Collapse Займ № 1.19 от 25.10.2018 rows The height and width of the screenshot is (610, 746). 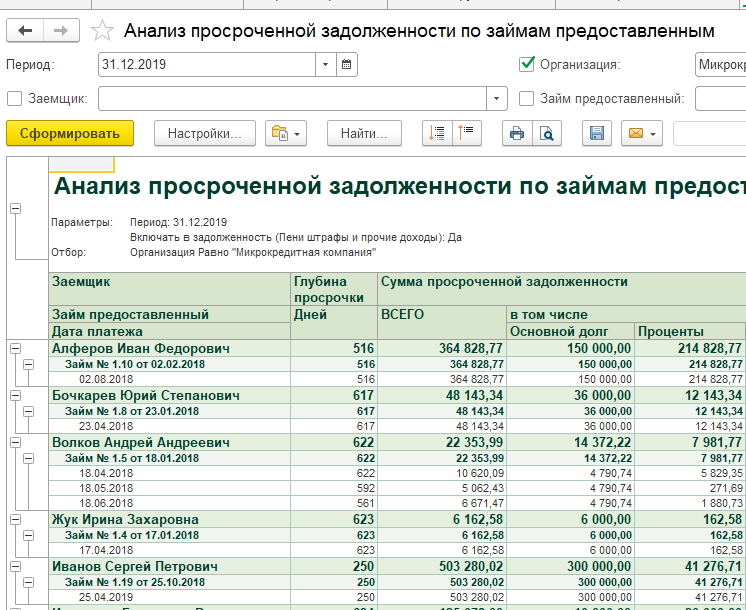point(29,582)
